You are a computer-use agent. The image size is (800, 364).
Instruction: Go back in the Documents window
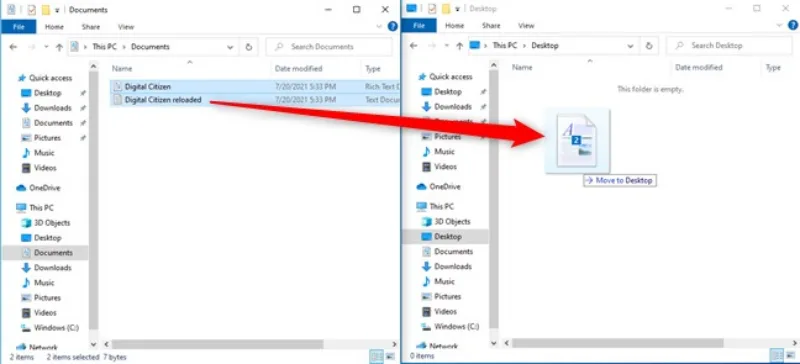tap(13, 46)
